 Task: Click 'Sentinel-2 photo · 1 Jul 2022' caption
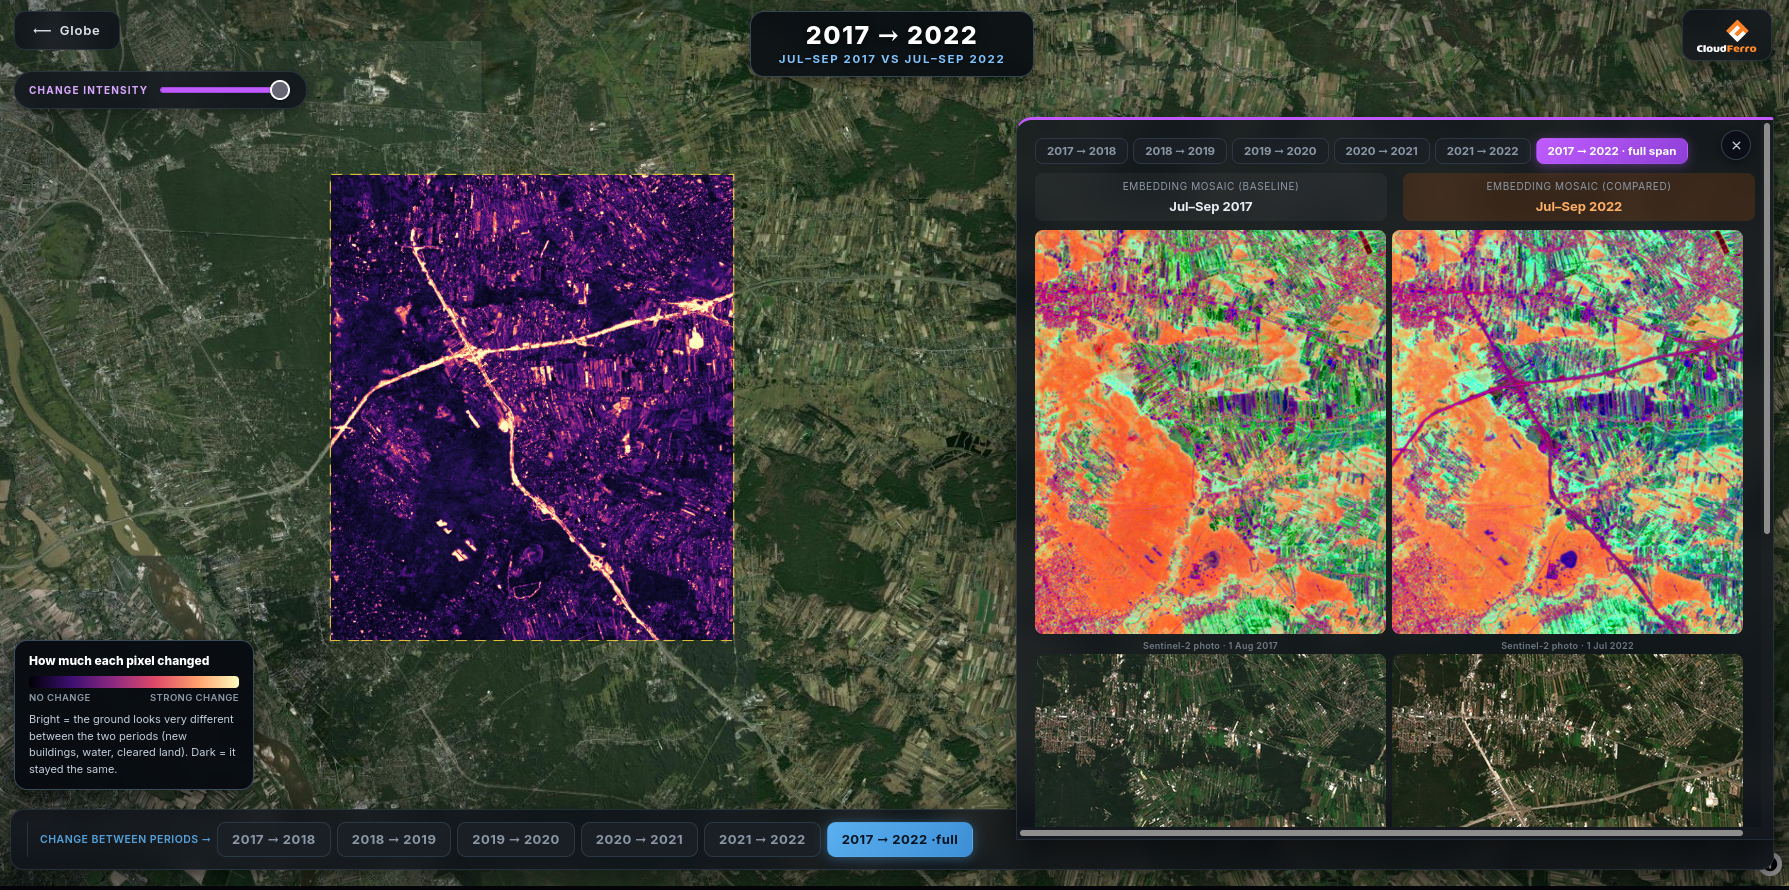1567,646
